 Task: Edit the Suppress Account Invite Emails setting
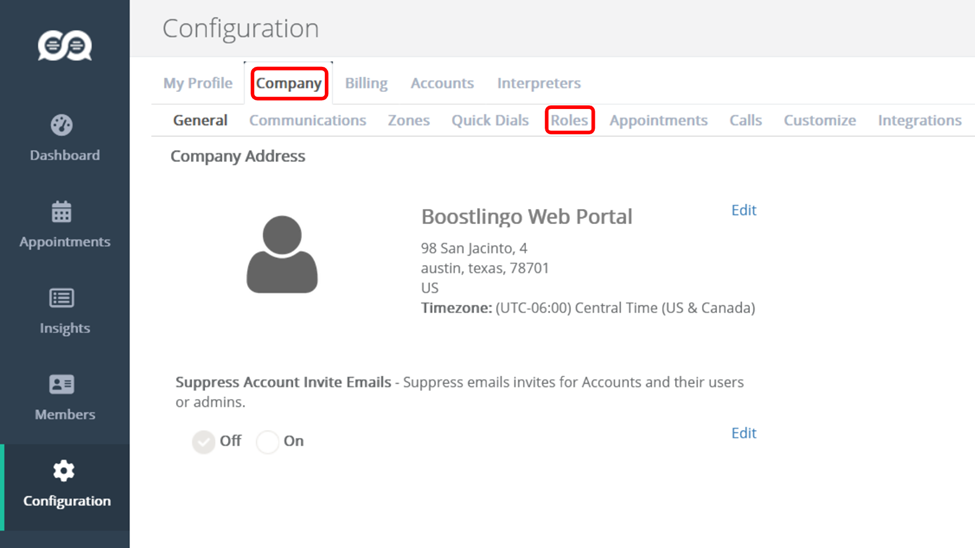click(744, 433)
